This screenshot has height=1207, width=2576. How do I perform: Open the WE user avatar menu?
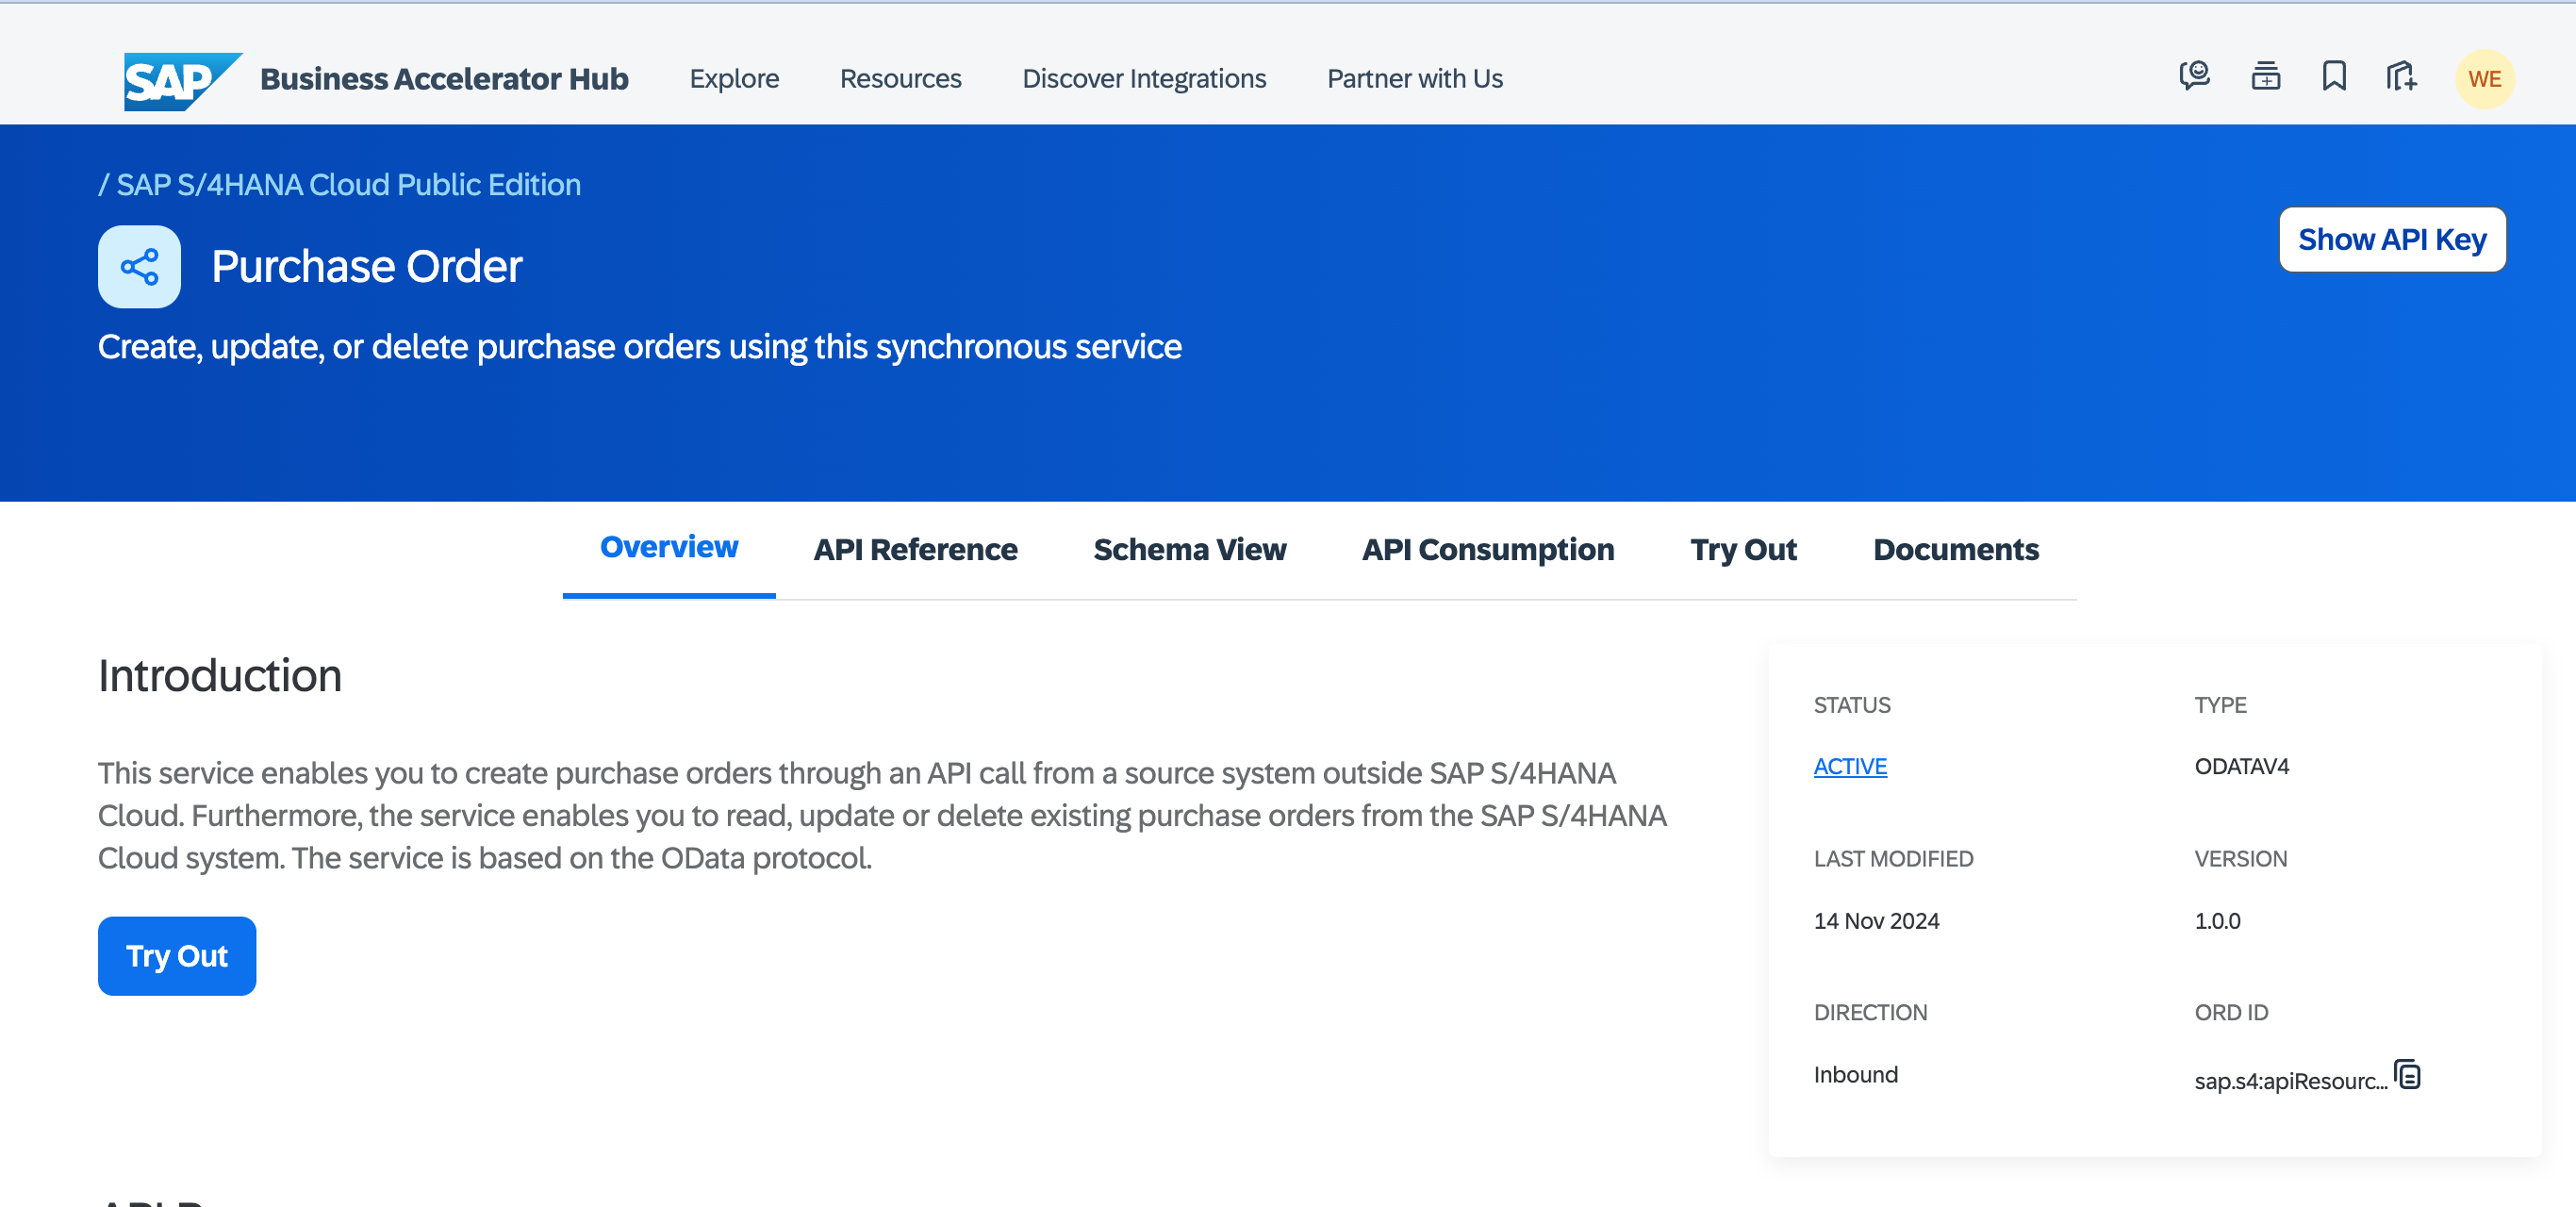[x=2484, y=79]
